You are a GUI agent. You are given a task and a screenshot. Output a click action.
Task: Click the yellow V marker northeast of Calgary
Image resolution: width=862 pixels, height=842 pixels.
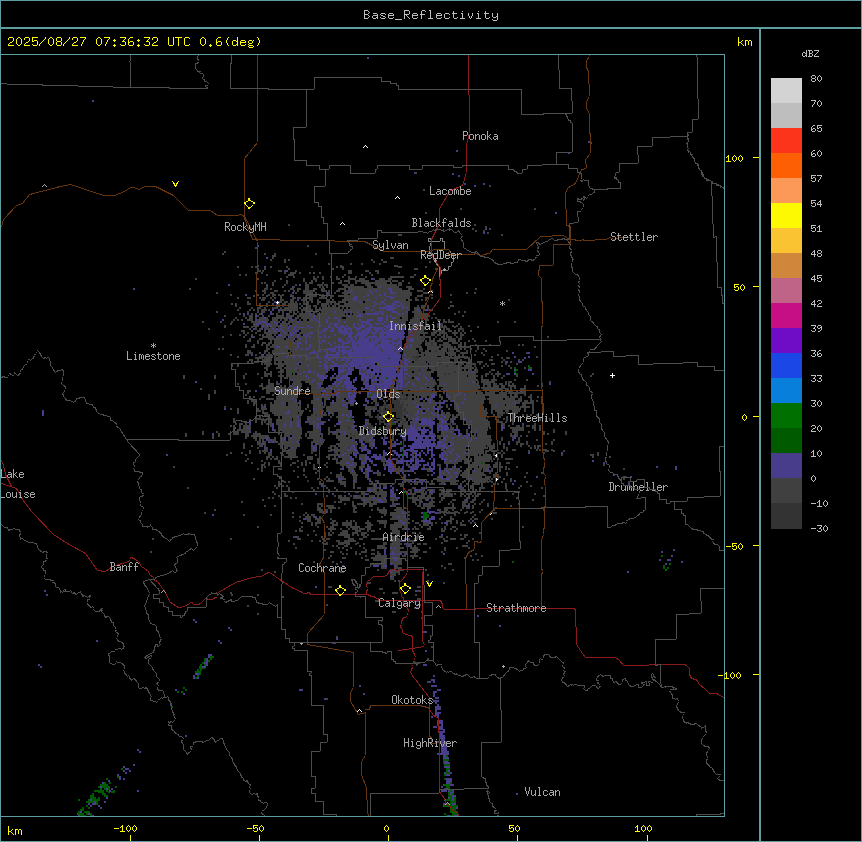click(x=429, y=584)
